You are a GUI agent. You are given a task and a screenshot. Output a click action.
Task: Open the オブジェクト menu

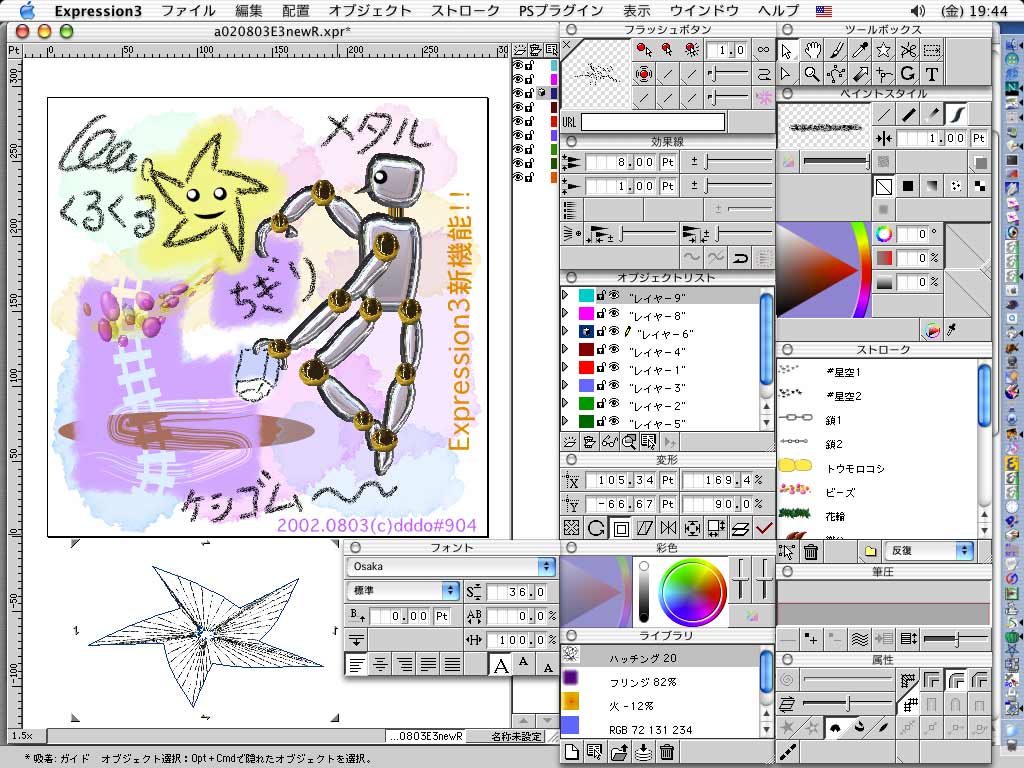(x=370, y=11)
